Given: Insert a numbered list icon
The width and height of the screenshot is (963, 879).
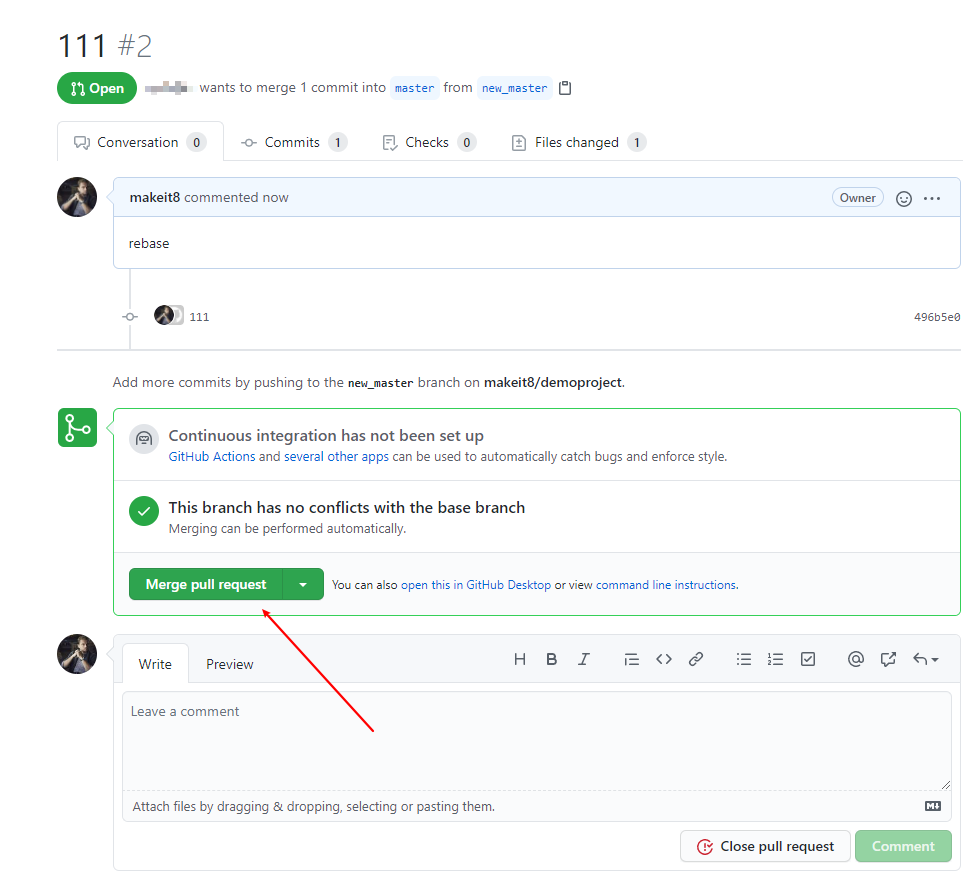Looking at the screenshot, I should point(775,659).
